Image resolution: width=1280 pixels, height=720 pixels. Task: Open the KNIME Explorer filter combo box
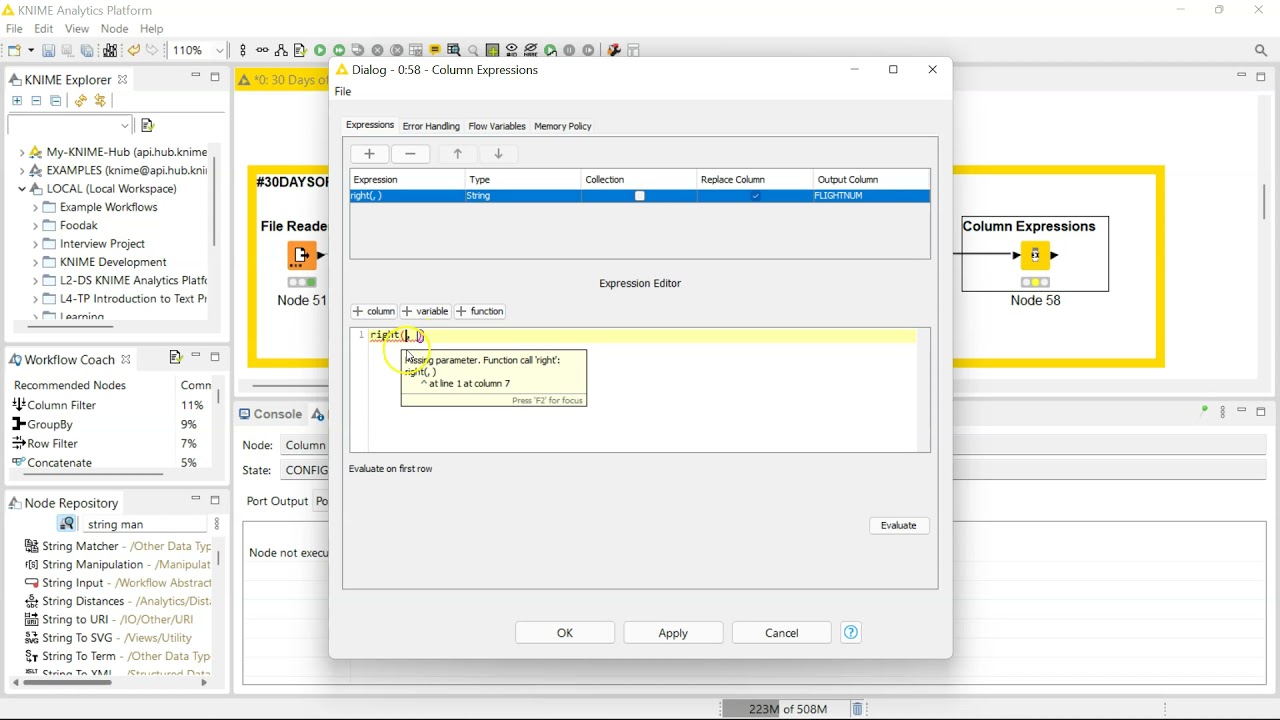(69, 125)
